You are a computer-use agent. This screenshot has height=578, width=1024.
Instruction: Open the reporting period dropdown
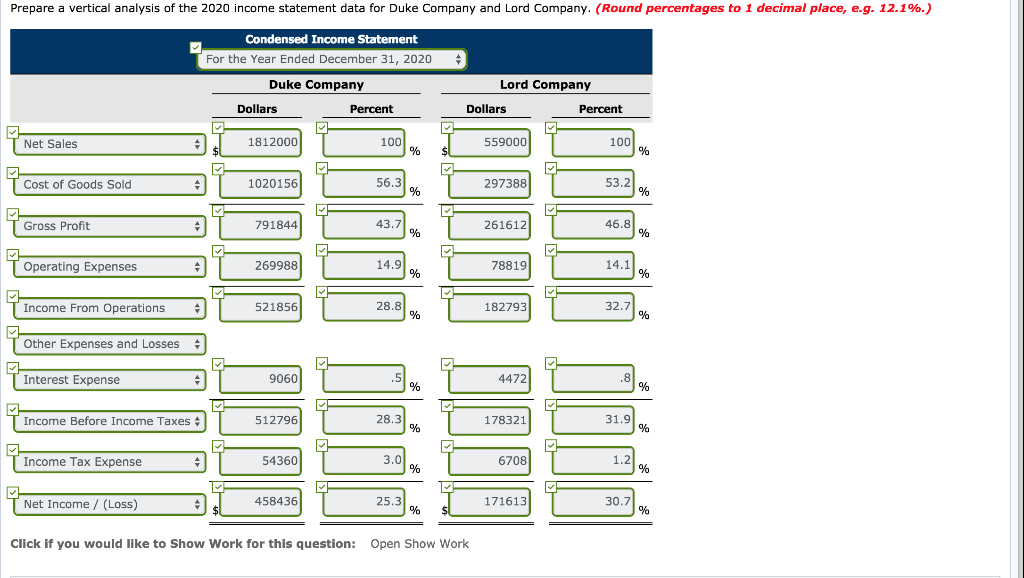click(x=330, y=59)
